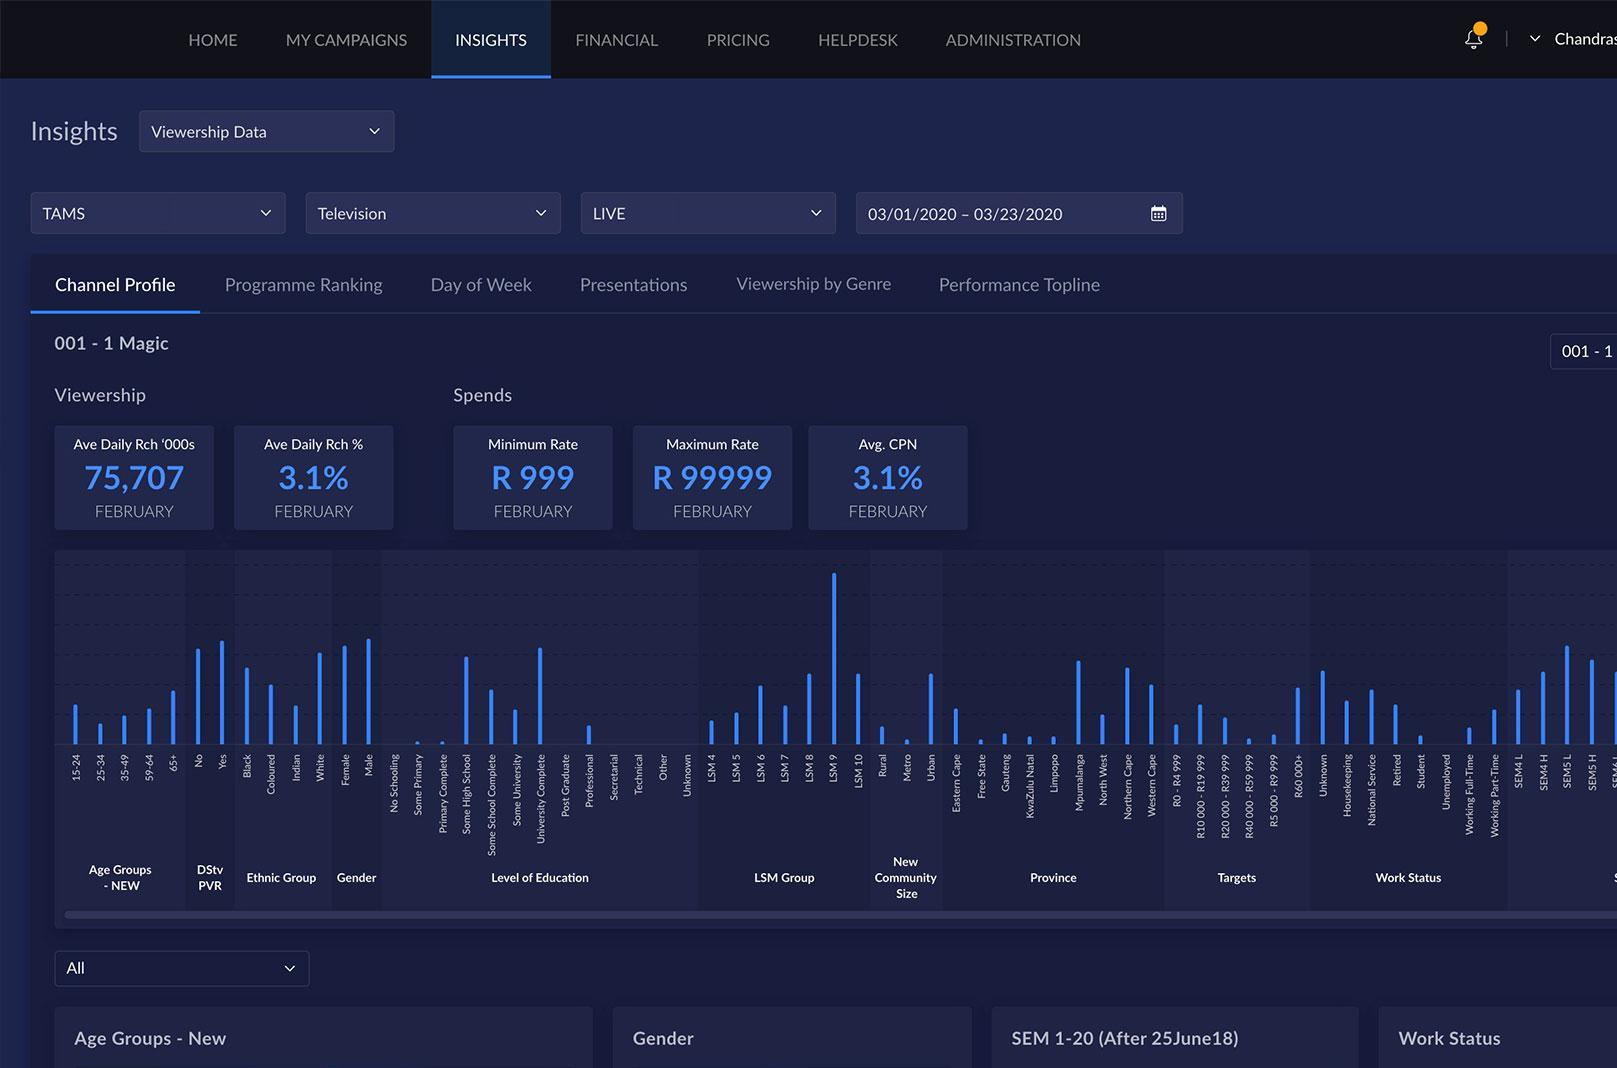The height and width of the screenshot is (1068, 1617).
Task: Switch to the Programme Ranking tab
Action: (303, 285)
